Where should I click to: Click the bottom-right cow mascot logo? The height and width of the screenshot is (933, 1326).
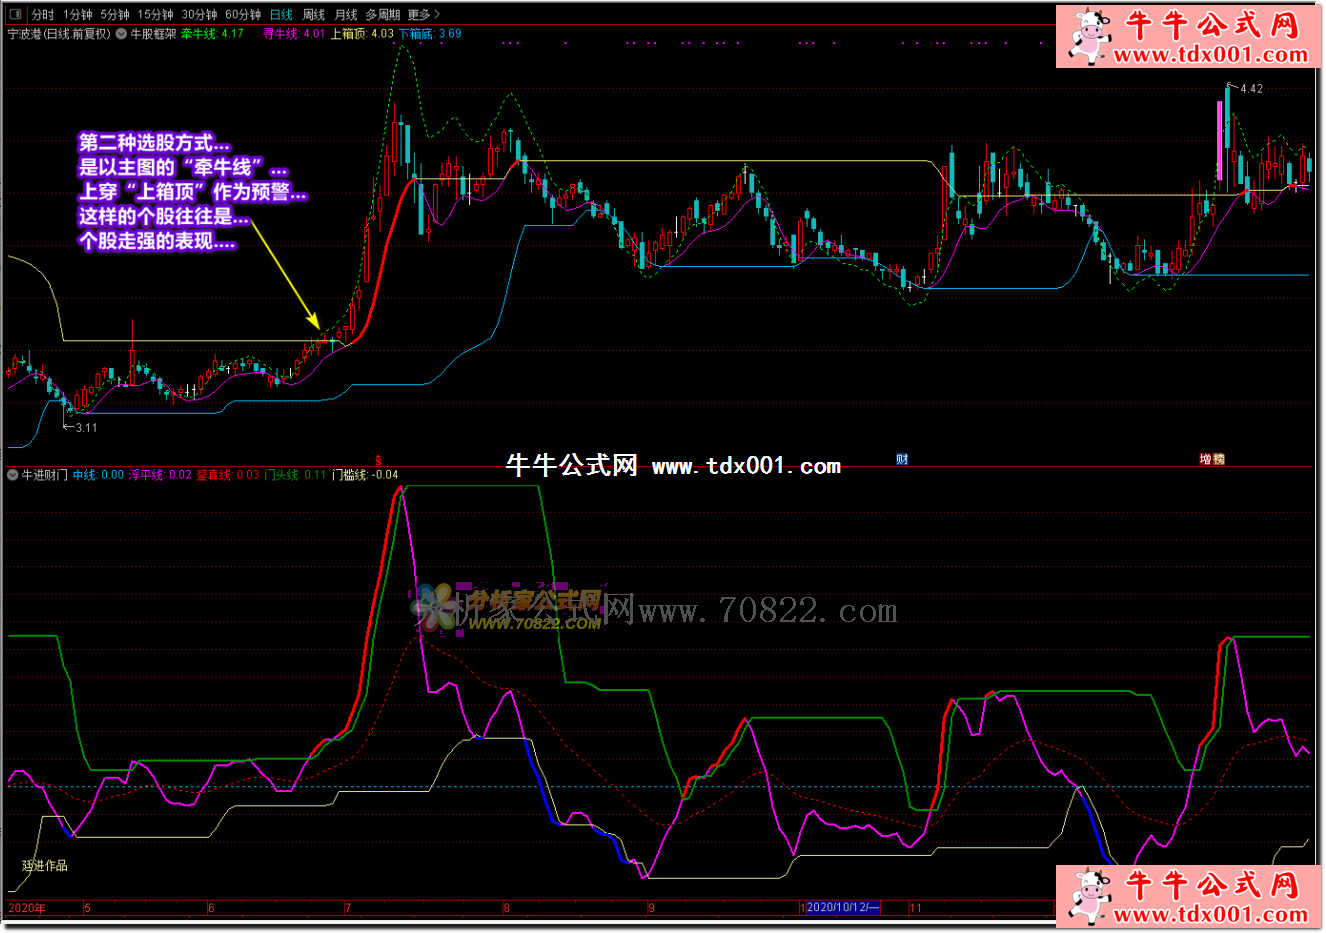click(1087, 895)
